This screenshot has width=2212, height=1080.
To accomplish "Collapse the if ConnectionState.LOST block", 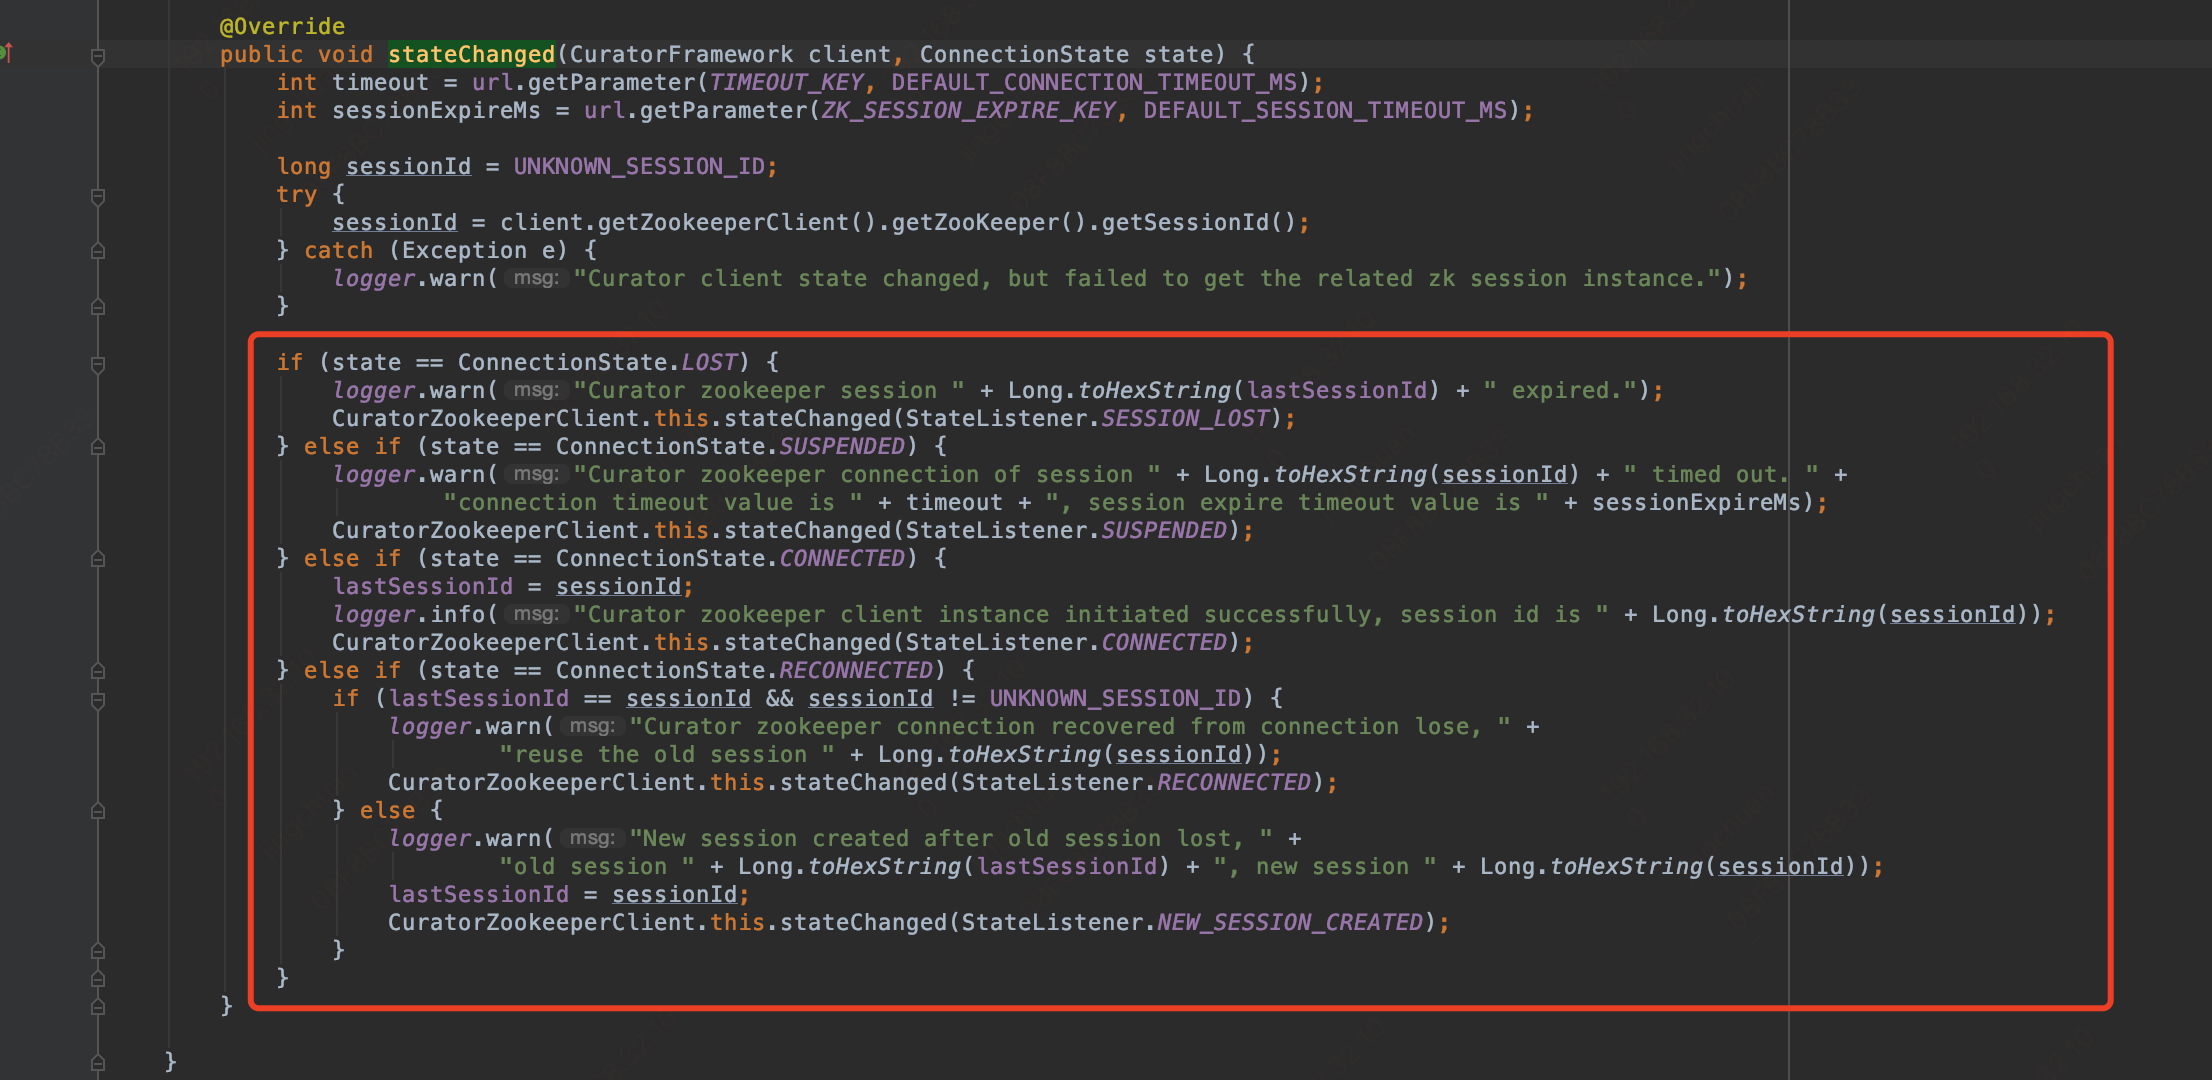I will click(98, 364).
